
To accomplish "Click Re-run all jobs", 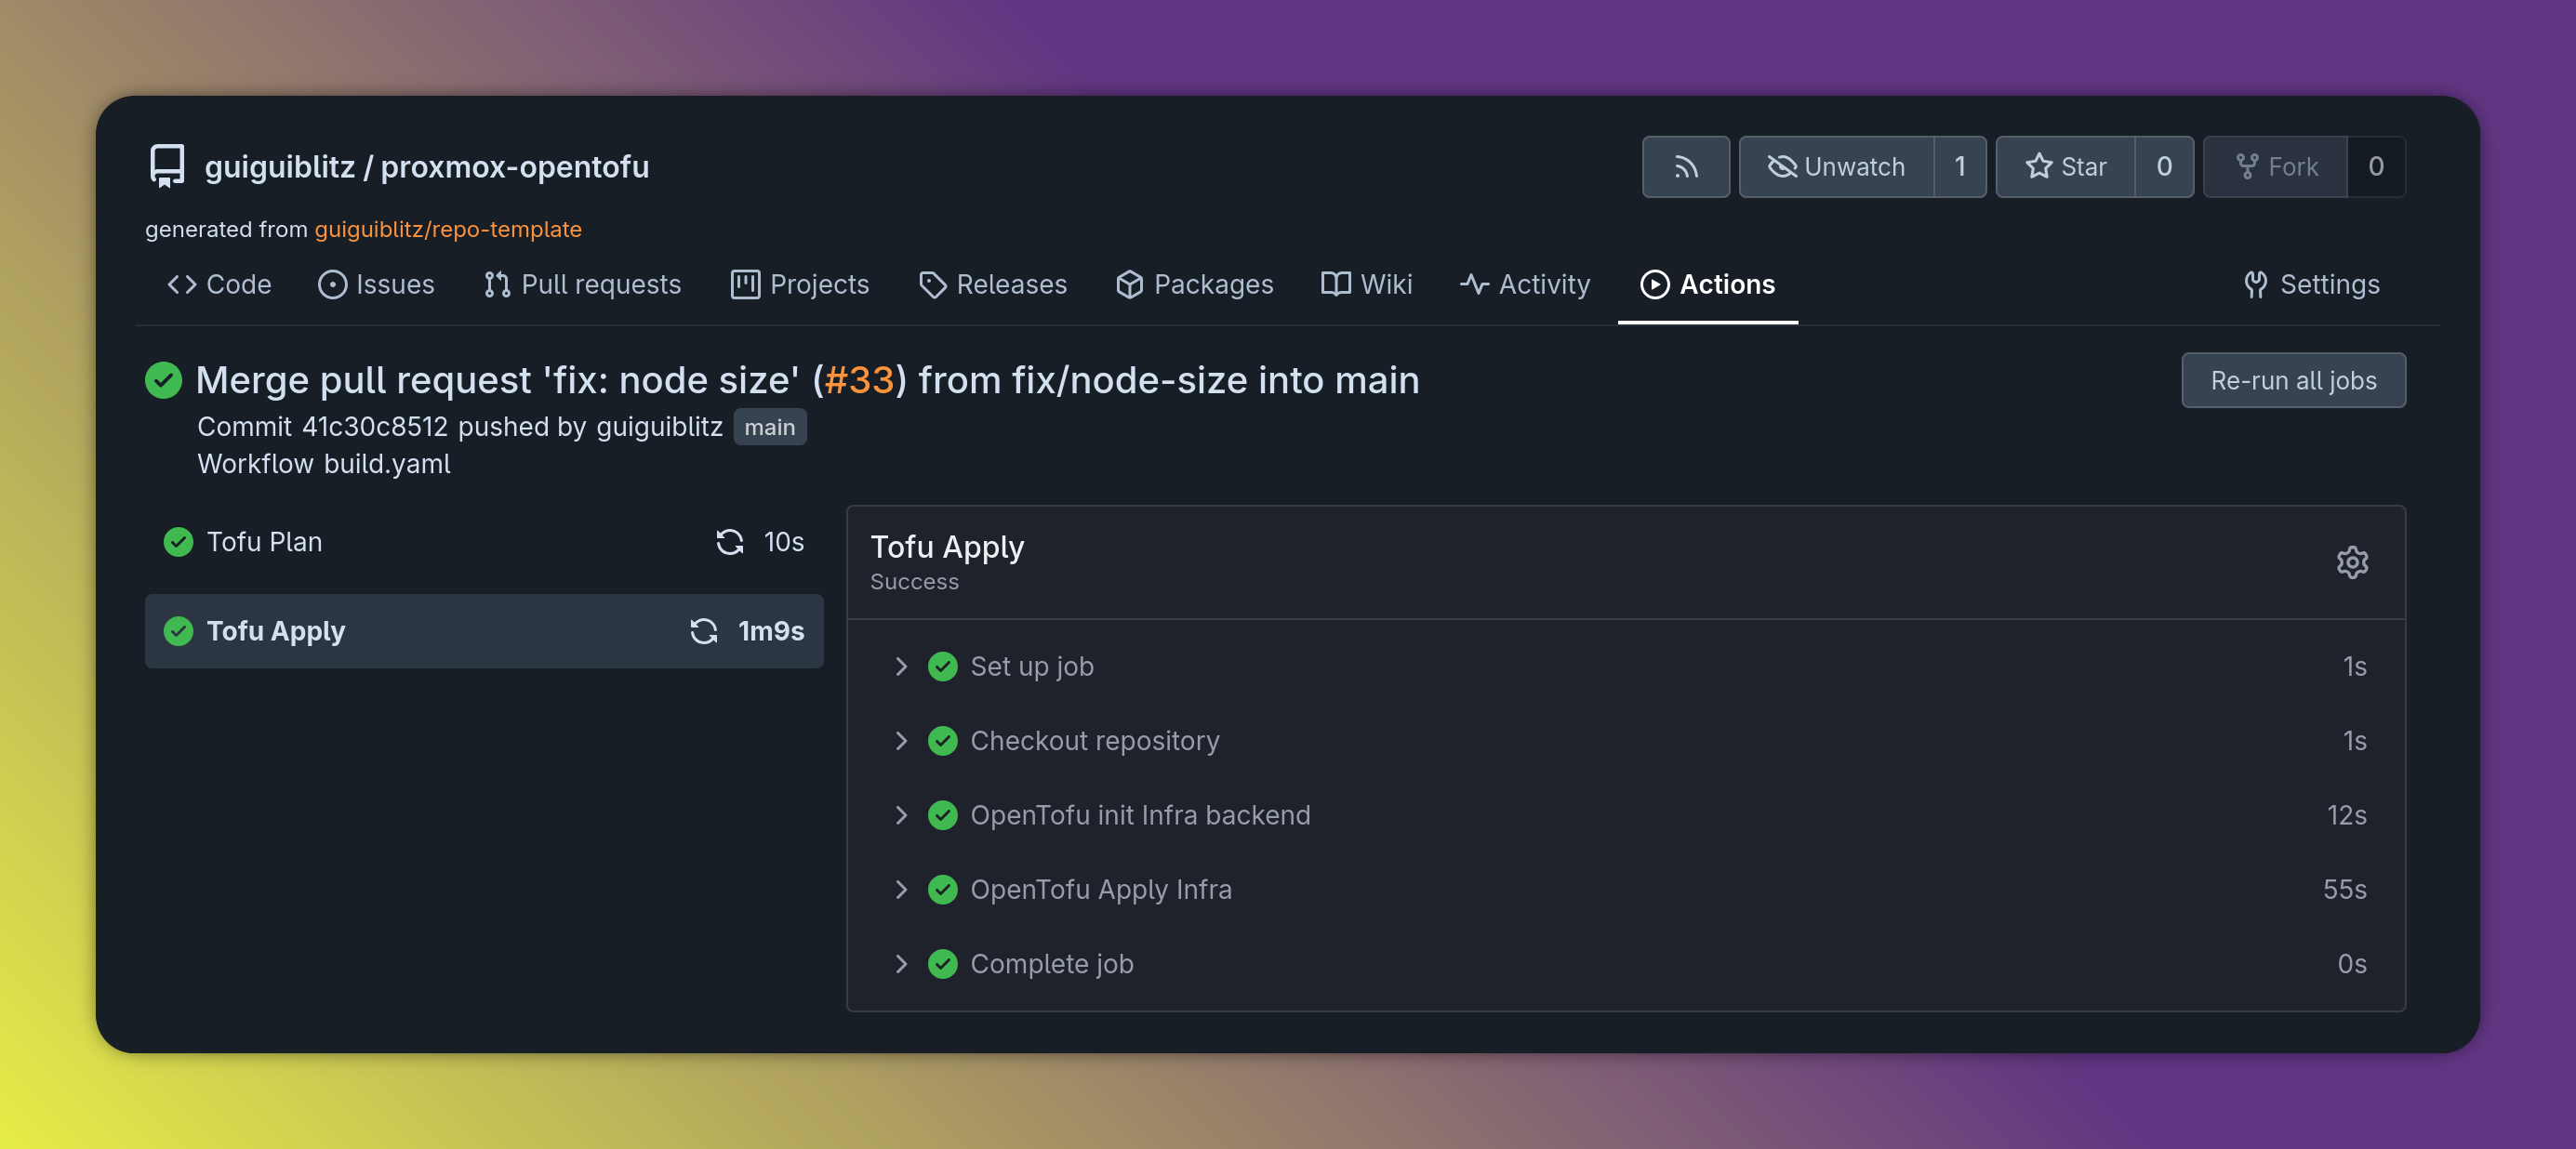I will (x=2293, y=380).
